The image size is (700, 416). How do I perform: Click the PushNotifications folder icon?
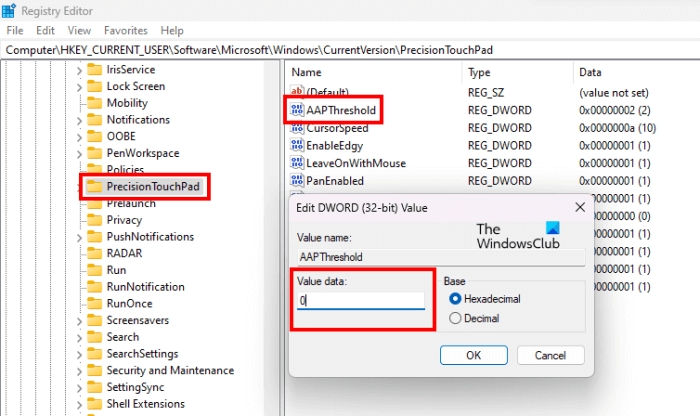tap(94, 237)
